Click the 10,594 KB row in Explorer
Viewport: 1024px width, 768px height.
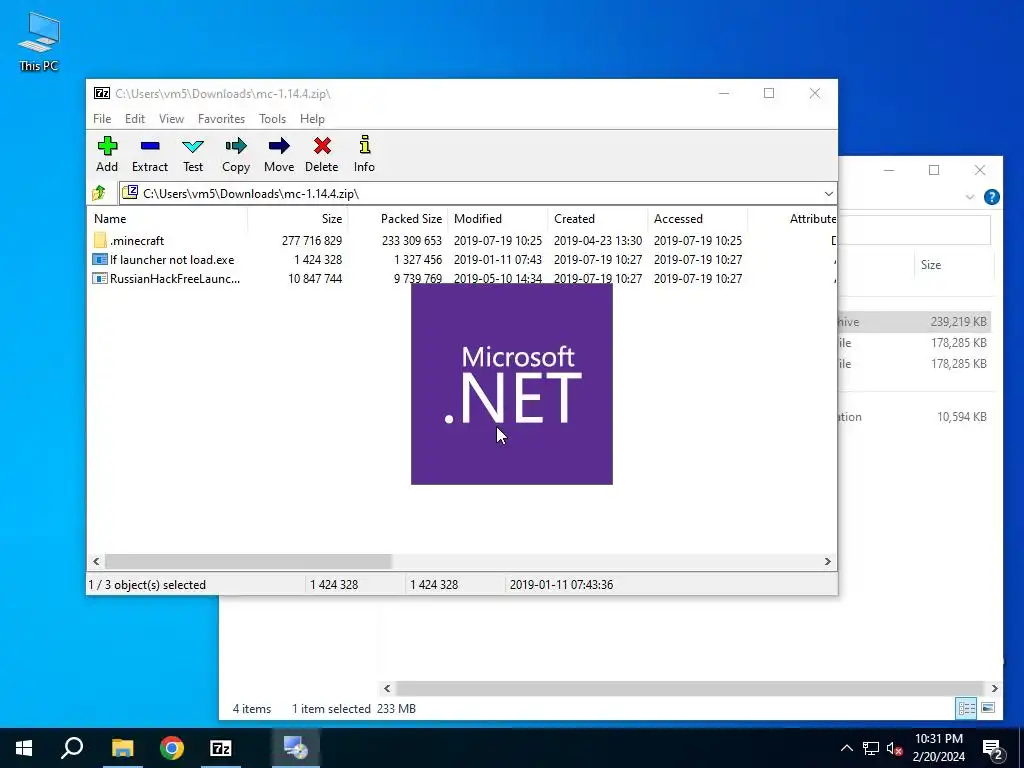[914, 417]
